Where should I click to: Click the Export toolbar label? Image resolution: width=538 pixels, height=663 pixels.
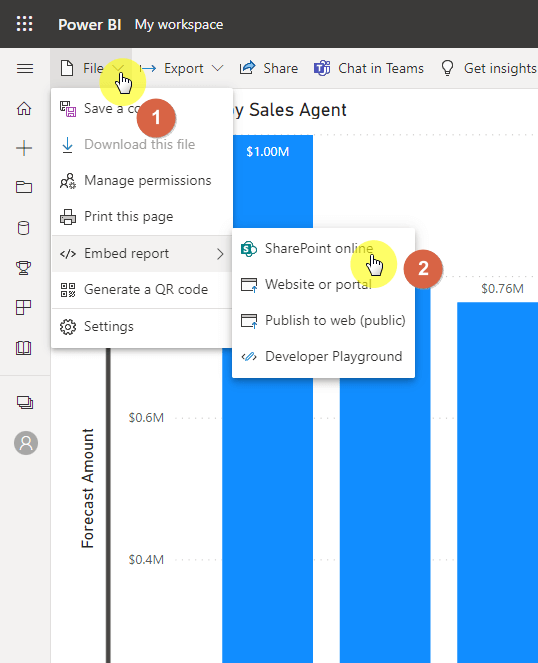point(184,68)
